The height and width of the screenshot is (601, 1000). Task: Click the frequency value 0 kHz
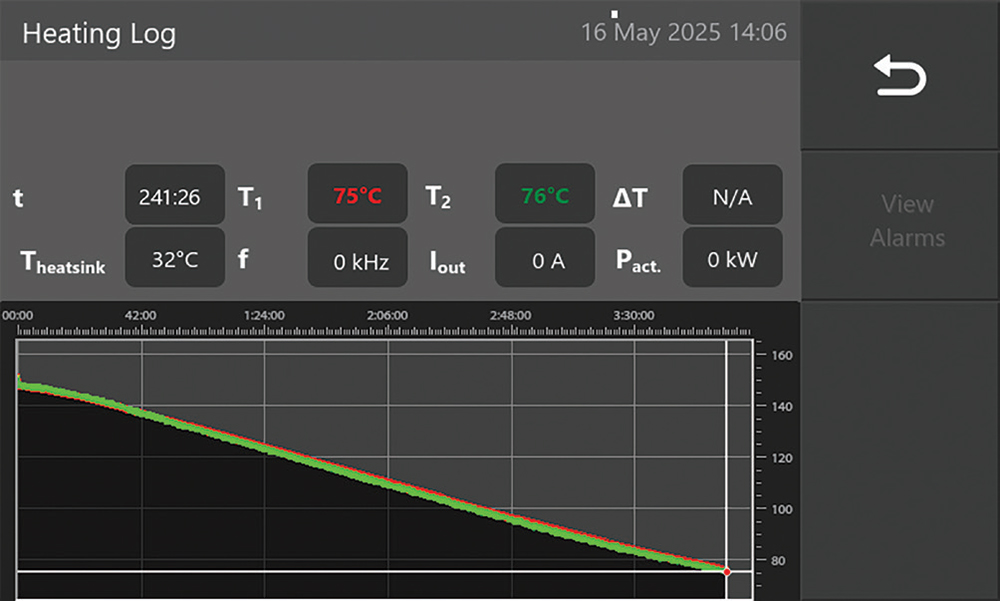(357, 260)
